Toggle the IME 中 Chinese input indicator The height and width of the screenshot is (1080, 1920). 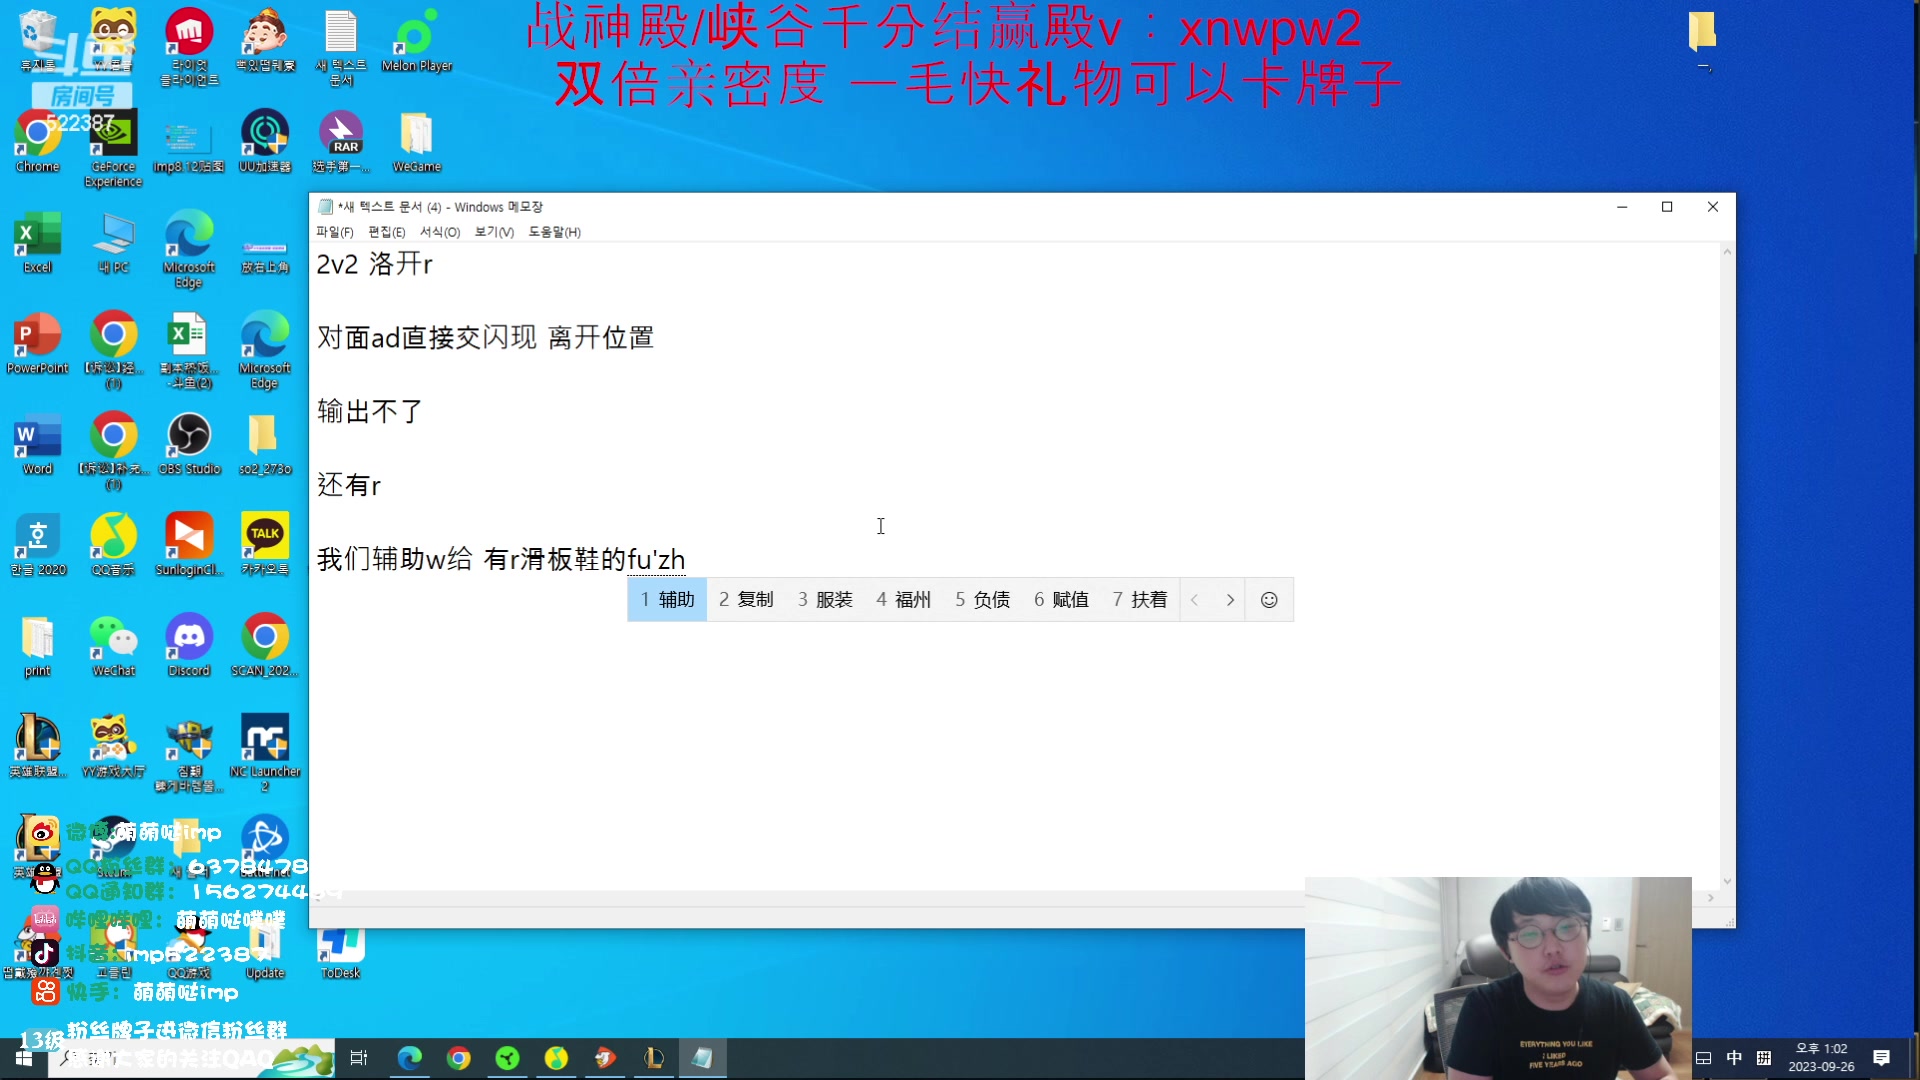pos(1735,1058)
